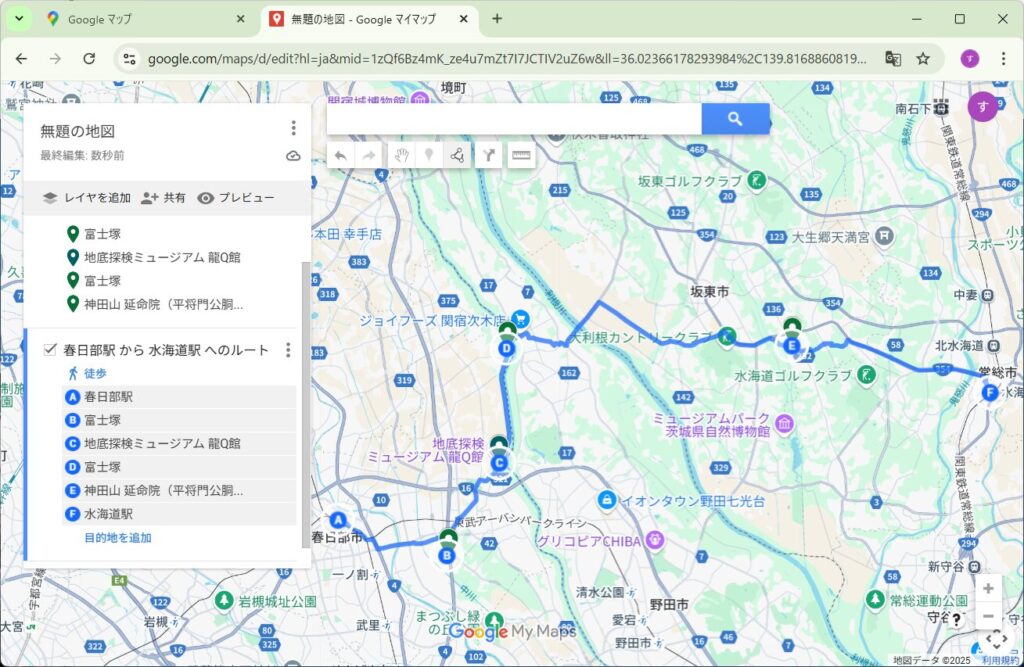This screenshot has width=1024, height=667.
Task: Click 地底探検ミュージアム 龍Q館 green pin layer item
Action: [x=154, y=257]
